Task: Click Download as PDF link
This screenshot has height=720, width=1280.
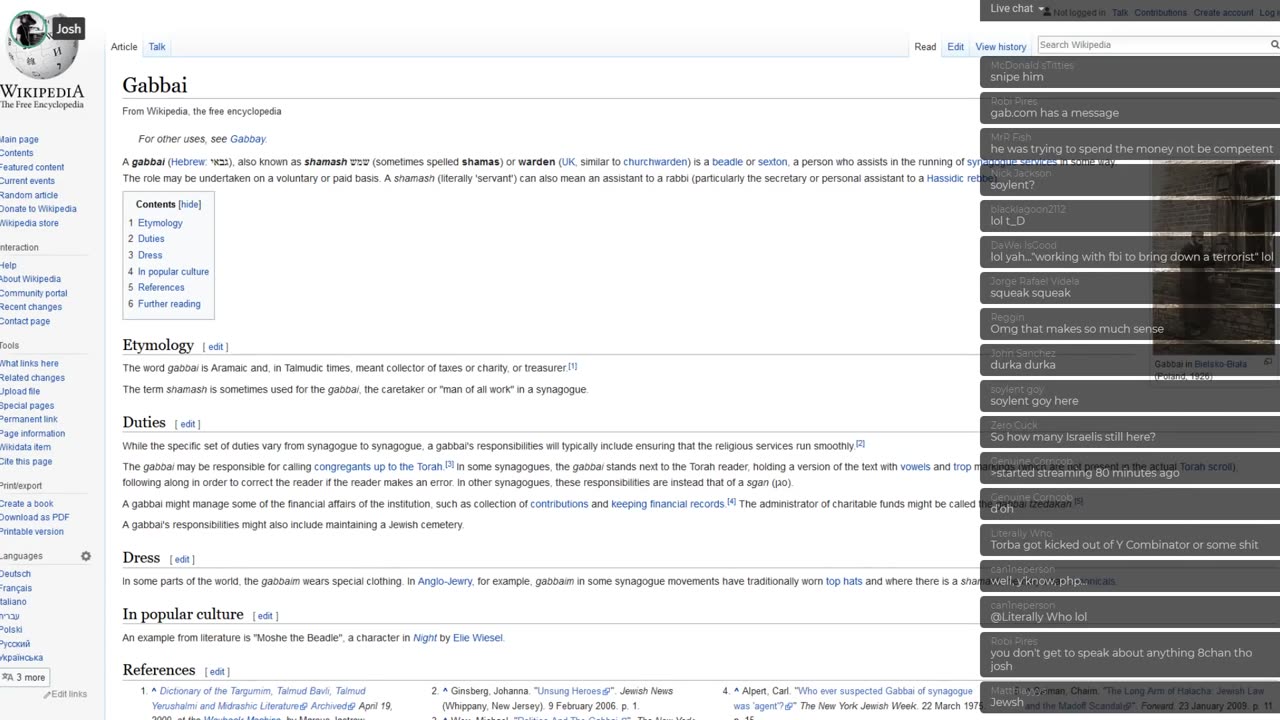Action: click(x=35, y=518)
